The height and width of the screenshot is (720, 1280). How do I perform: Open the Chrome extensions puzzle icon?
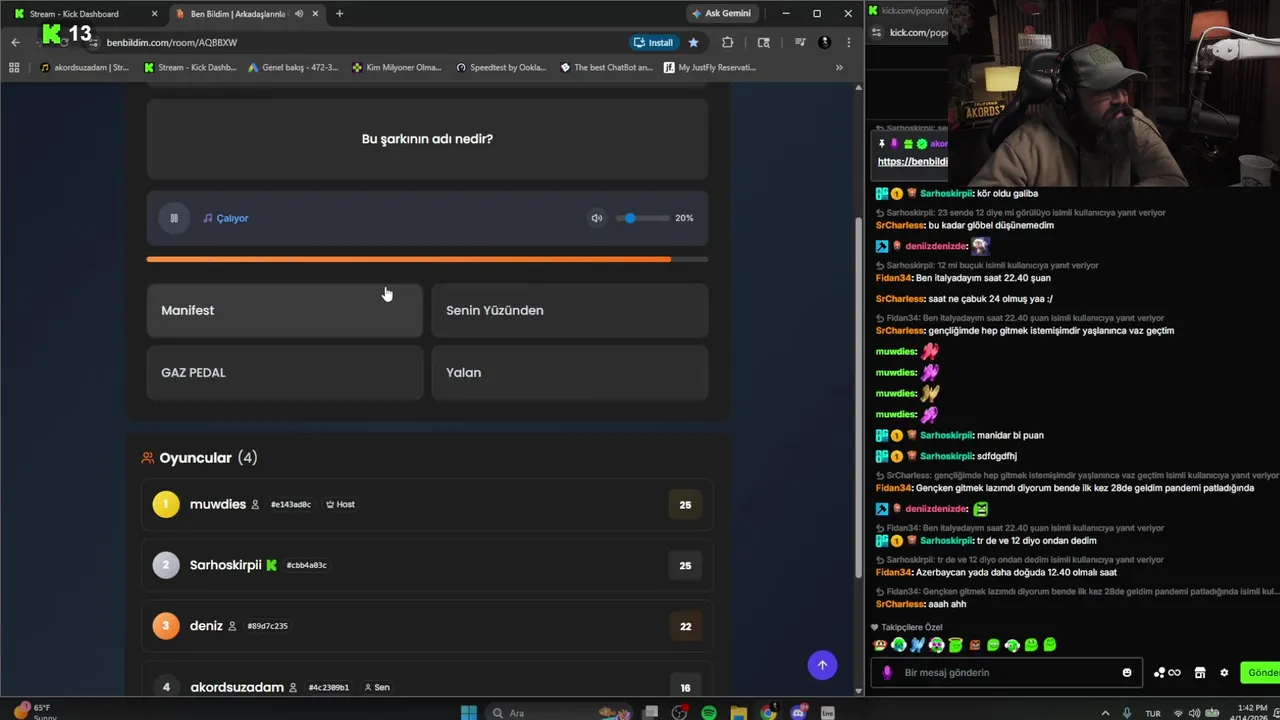pyautogui.click(x=727, y=42)
